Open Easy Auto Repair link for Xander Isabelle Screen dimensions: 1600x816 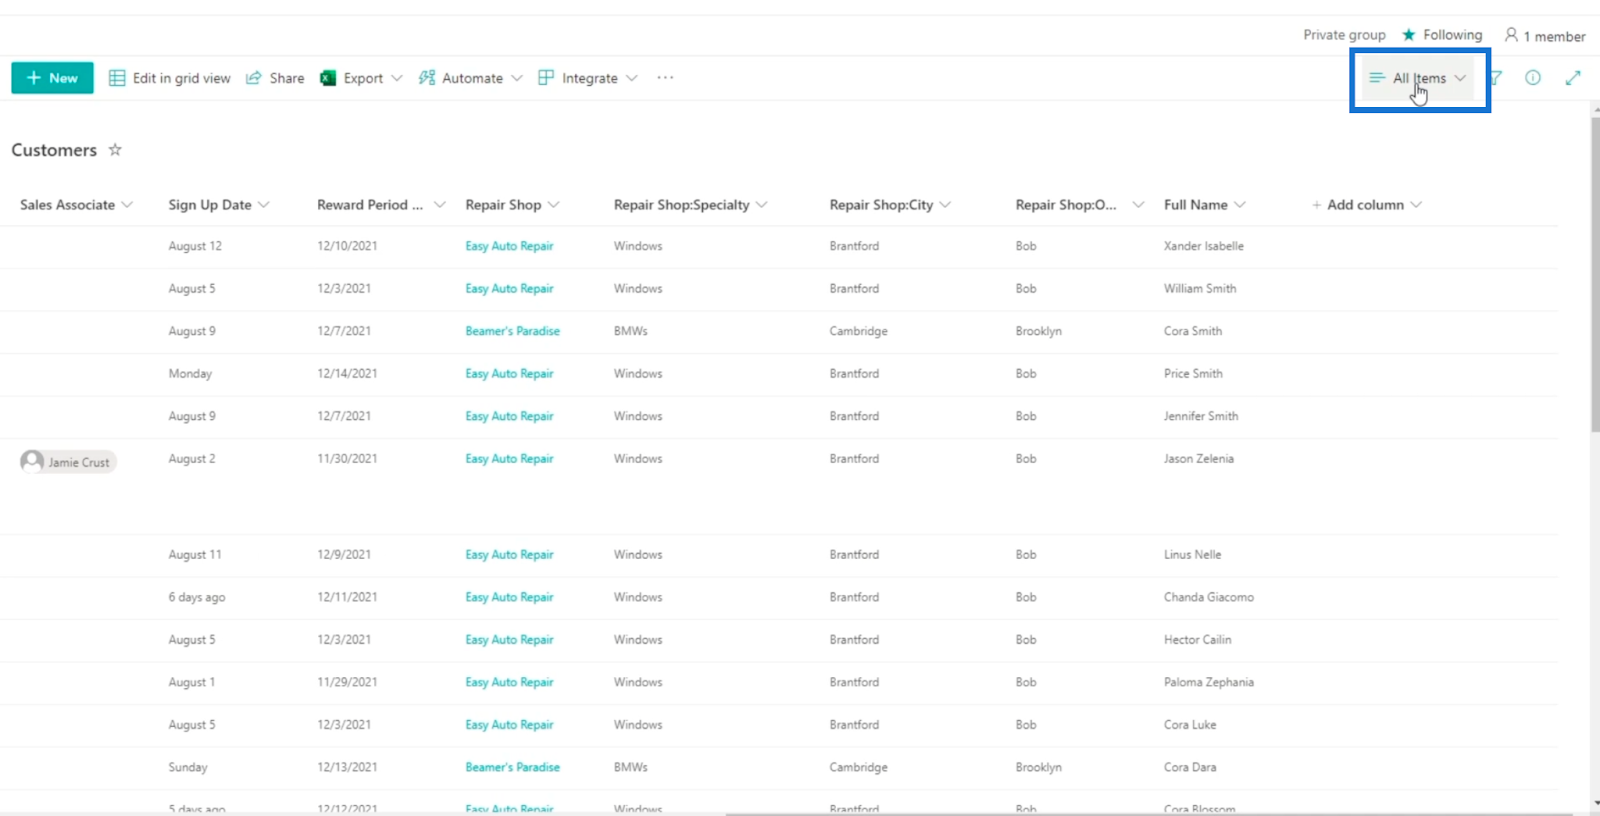click(509, 246)
